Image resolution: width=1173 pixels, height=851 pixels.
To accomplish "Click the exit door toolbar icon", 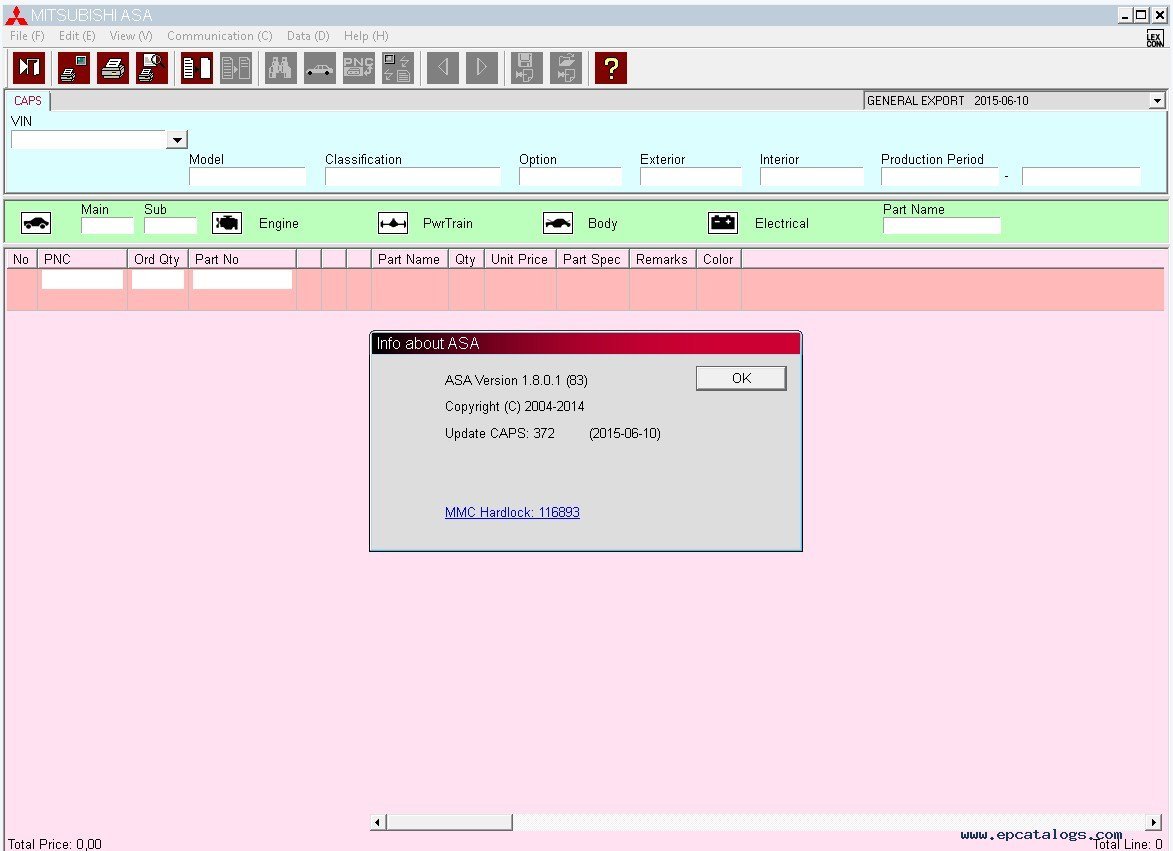I will click(x=29, y=68).
